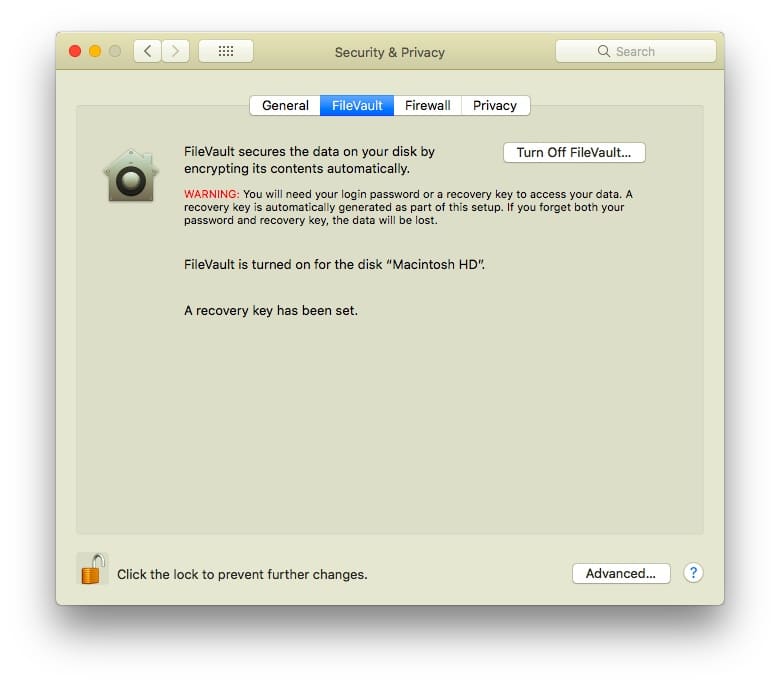Click "Click the lock to prevent further changes." text
Viewport: 780px width, 685px height.
point(242,575)
